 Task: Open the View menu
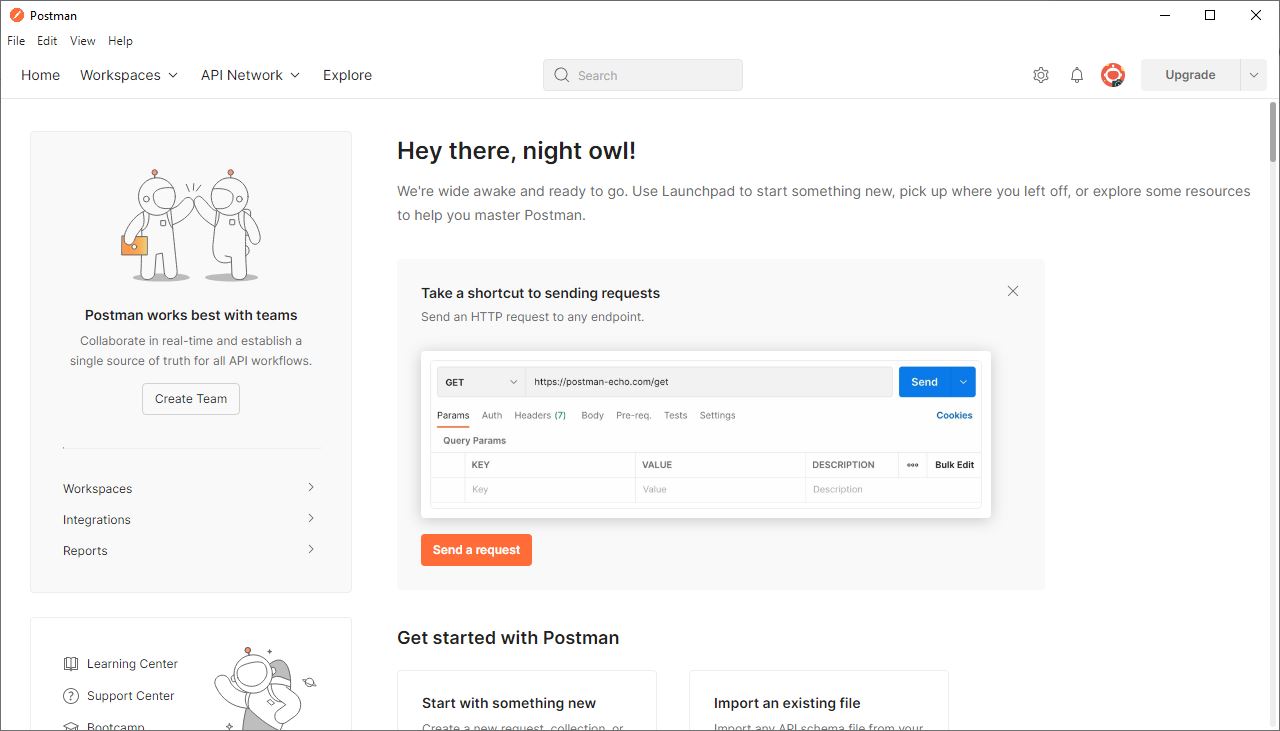tap(83, 41)
